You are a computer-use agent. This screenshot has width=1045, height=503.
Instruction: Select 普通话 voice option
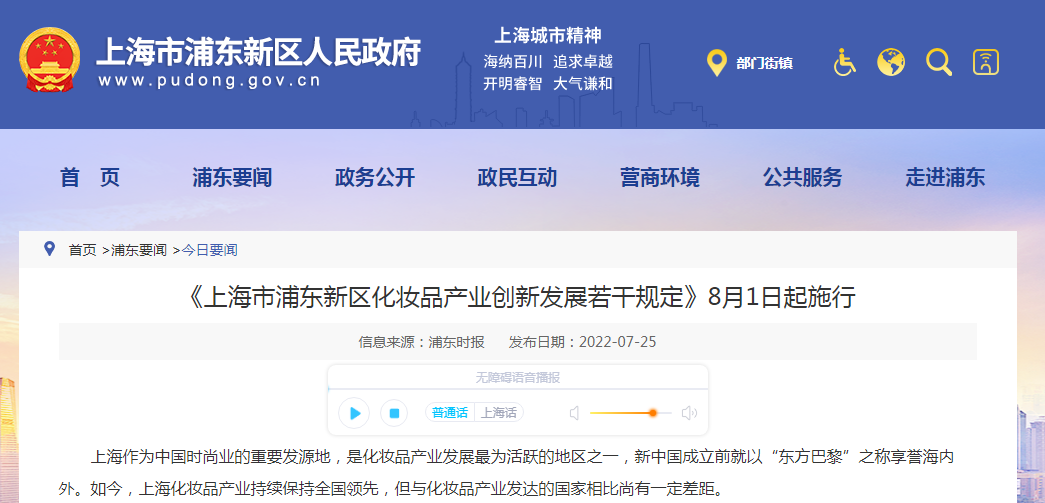pyautogui.click(x=450, y=413)
